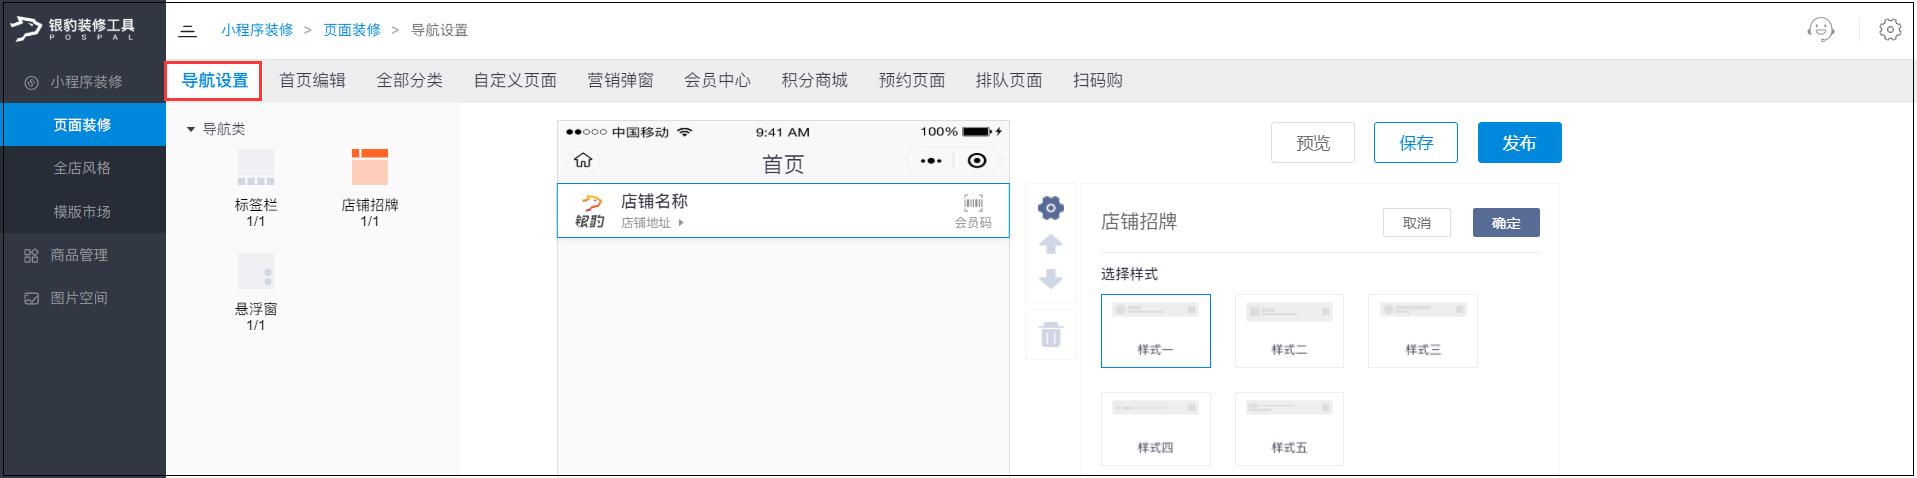The height and width of the screenshot is (478, 1917).
Task: Select the 悬浮窗 floating window component
Action: 256,272
